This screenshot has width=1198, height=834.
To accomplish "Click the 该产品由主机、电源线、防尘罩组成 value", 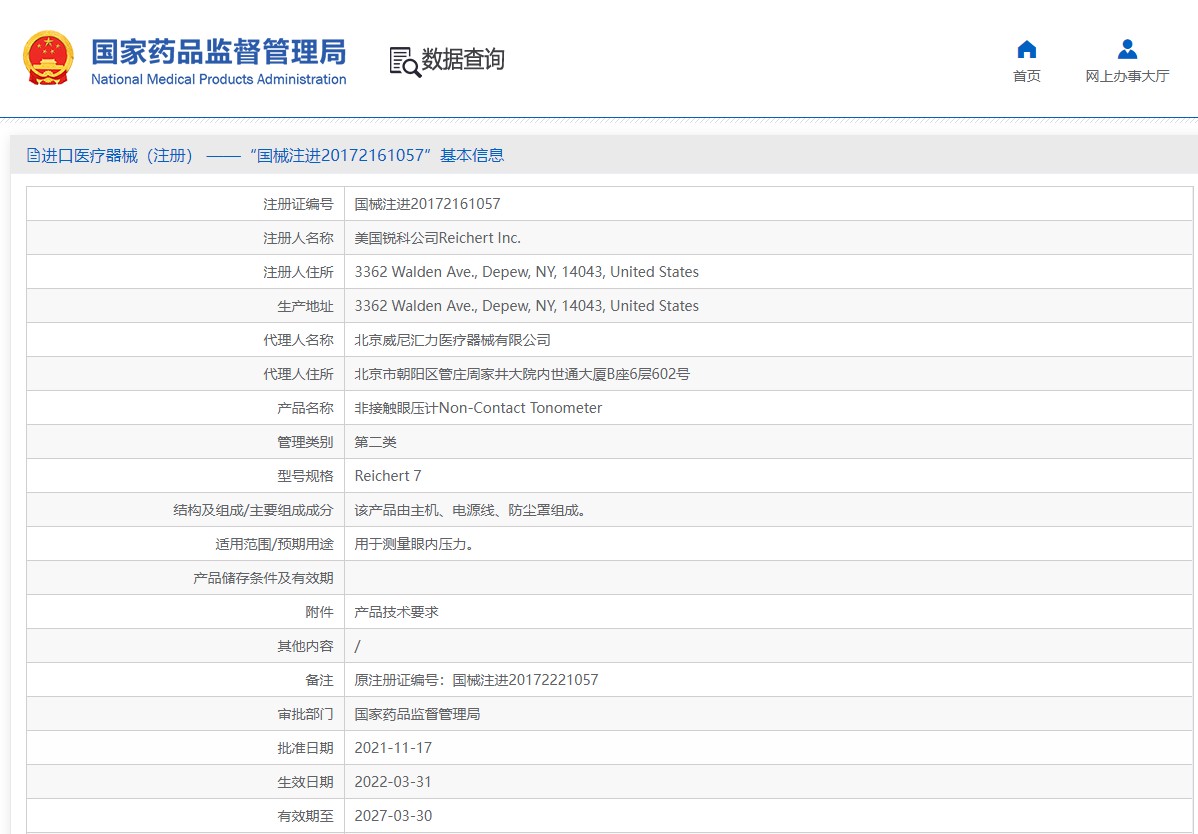I will pyautogui.click(x=470, y=510).
